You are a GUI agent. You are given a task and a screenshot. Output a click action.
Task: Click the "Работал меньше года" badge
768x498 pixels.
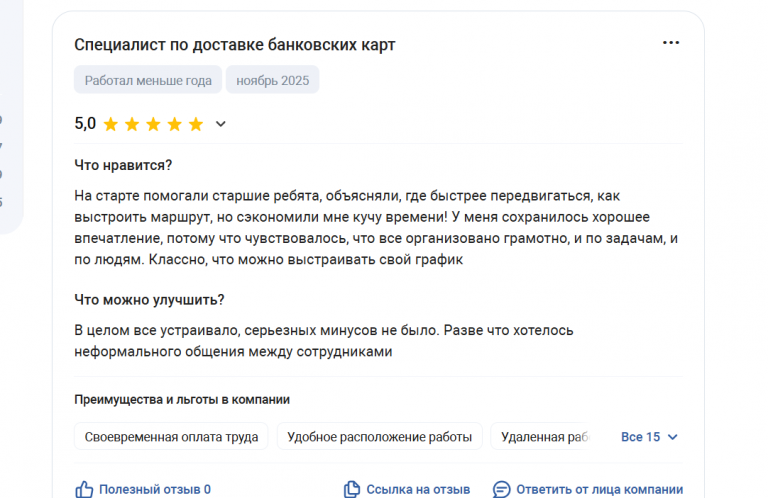click(x=148, y=80)
